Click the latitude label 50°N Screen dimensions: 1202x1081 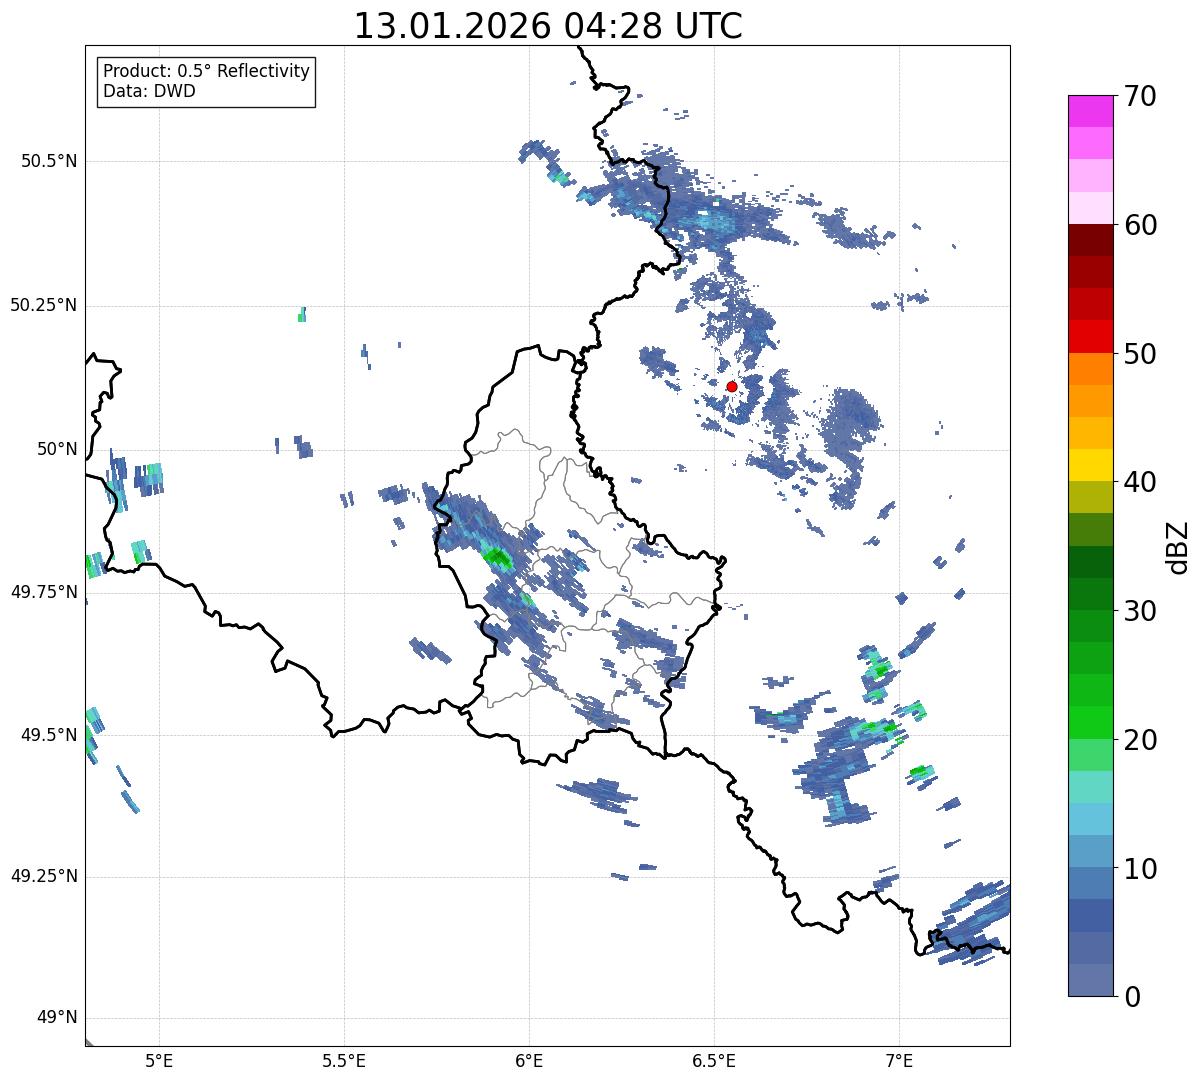click(57, 449)
